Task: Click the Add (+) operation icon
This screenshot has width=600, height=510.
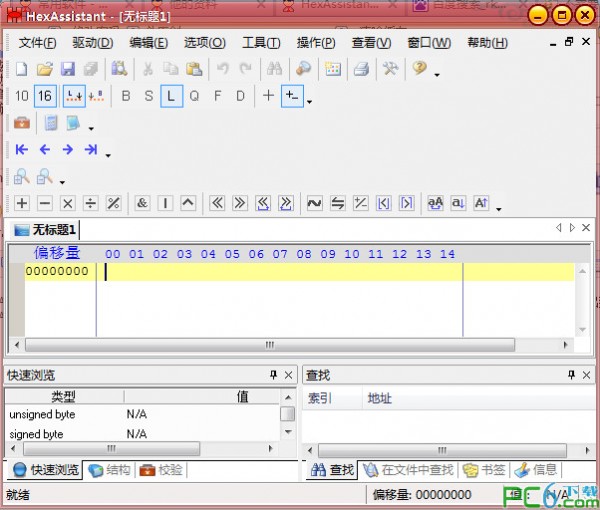Action: point(22,203)
